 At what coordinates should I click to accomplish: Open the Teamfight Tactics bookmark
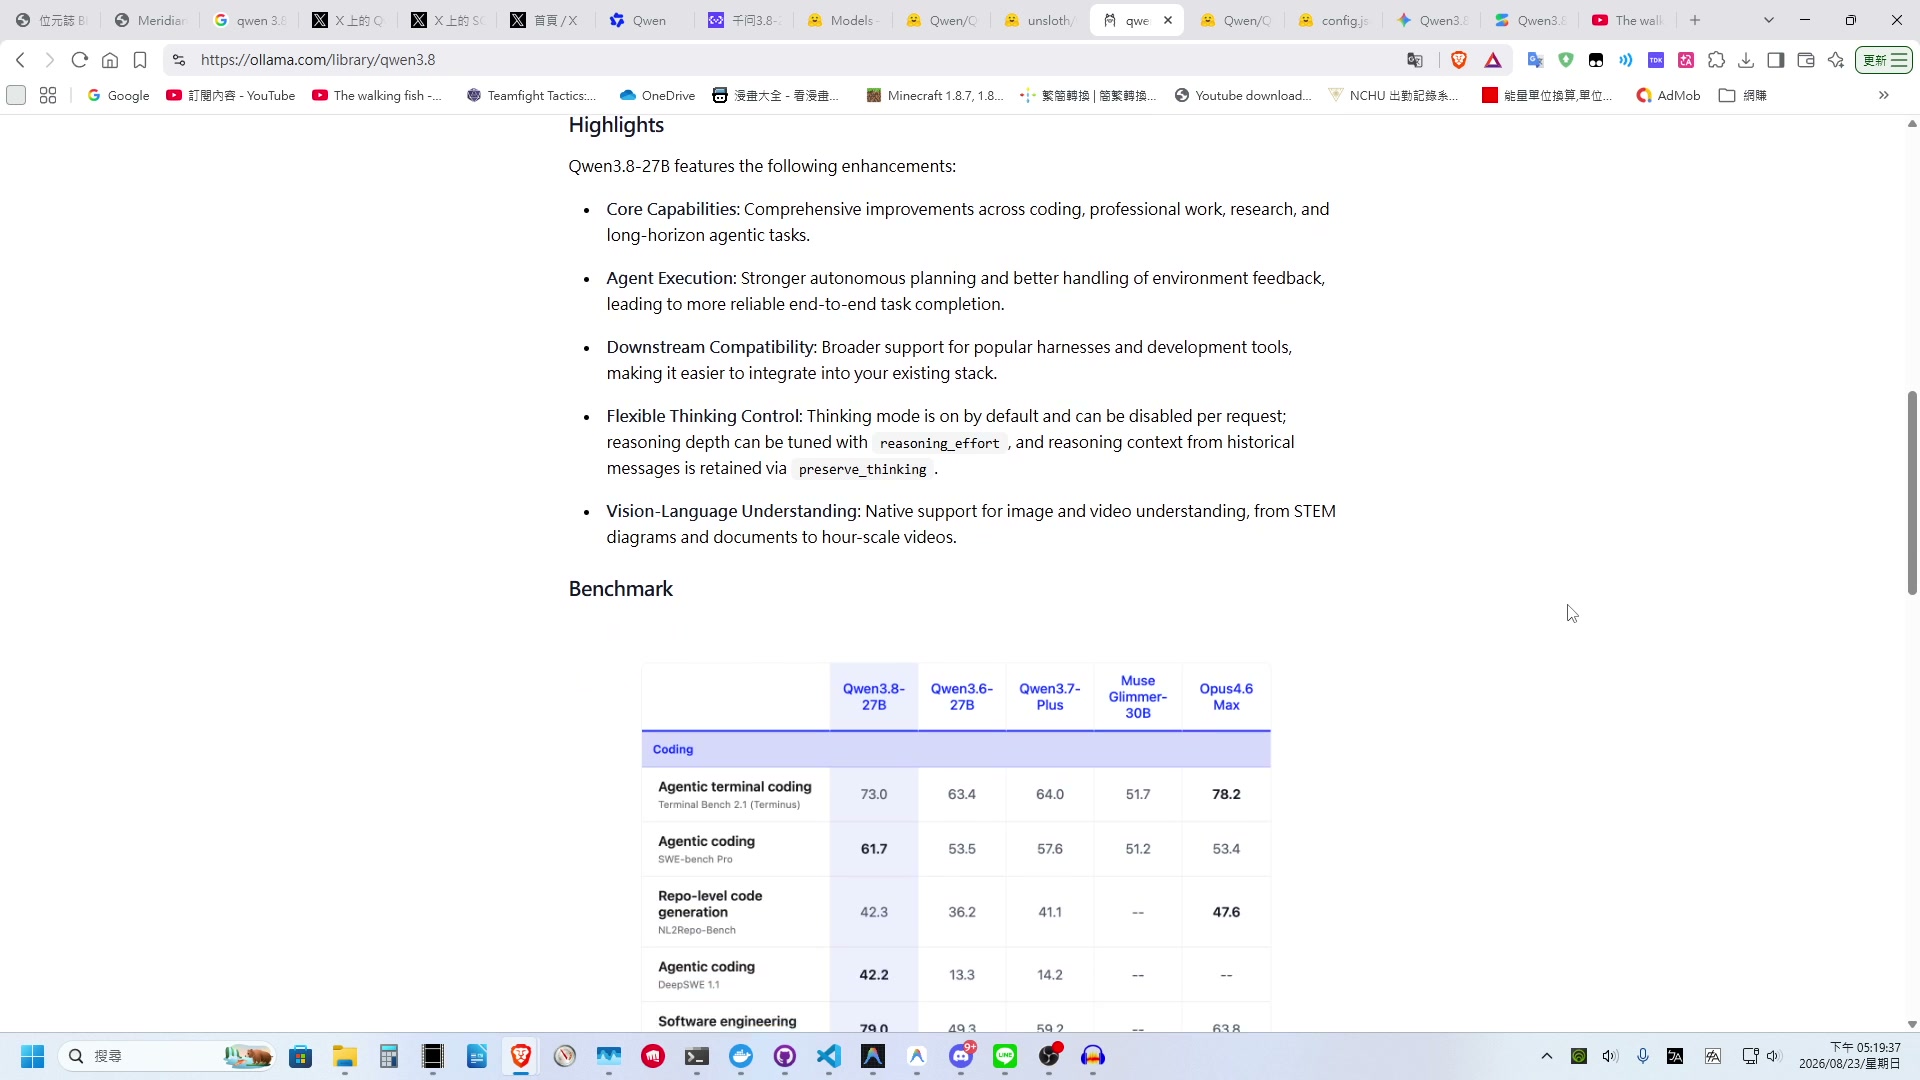(x=531, y=95)
